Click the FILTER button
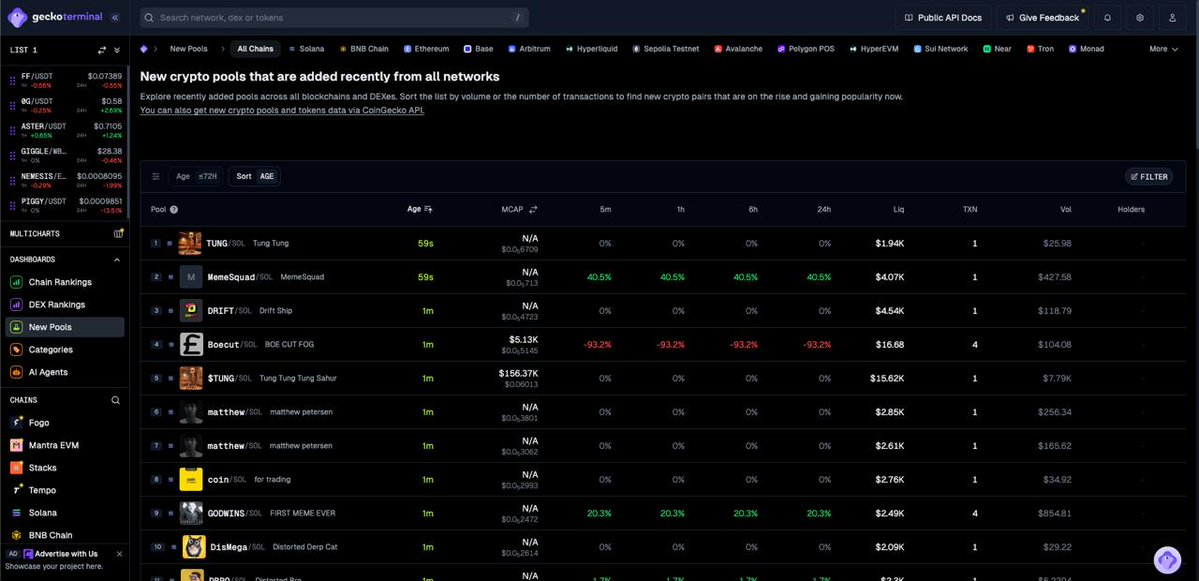 pos(1148,177)
